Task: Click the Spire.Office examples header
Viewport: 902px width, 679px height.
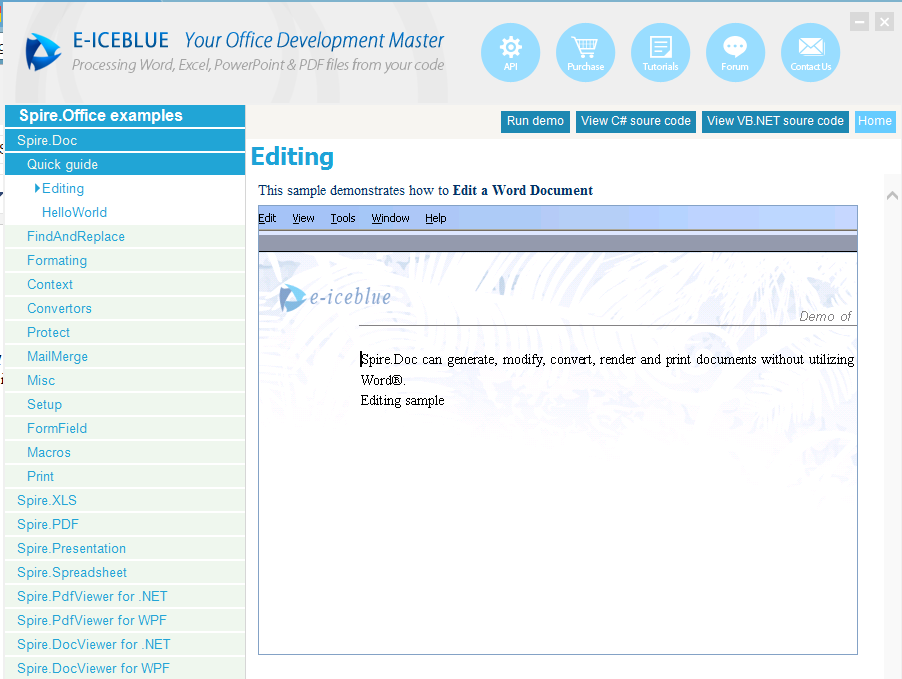Action: (125, 116)
